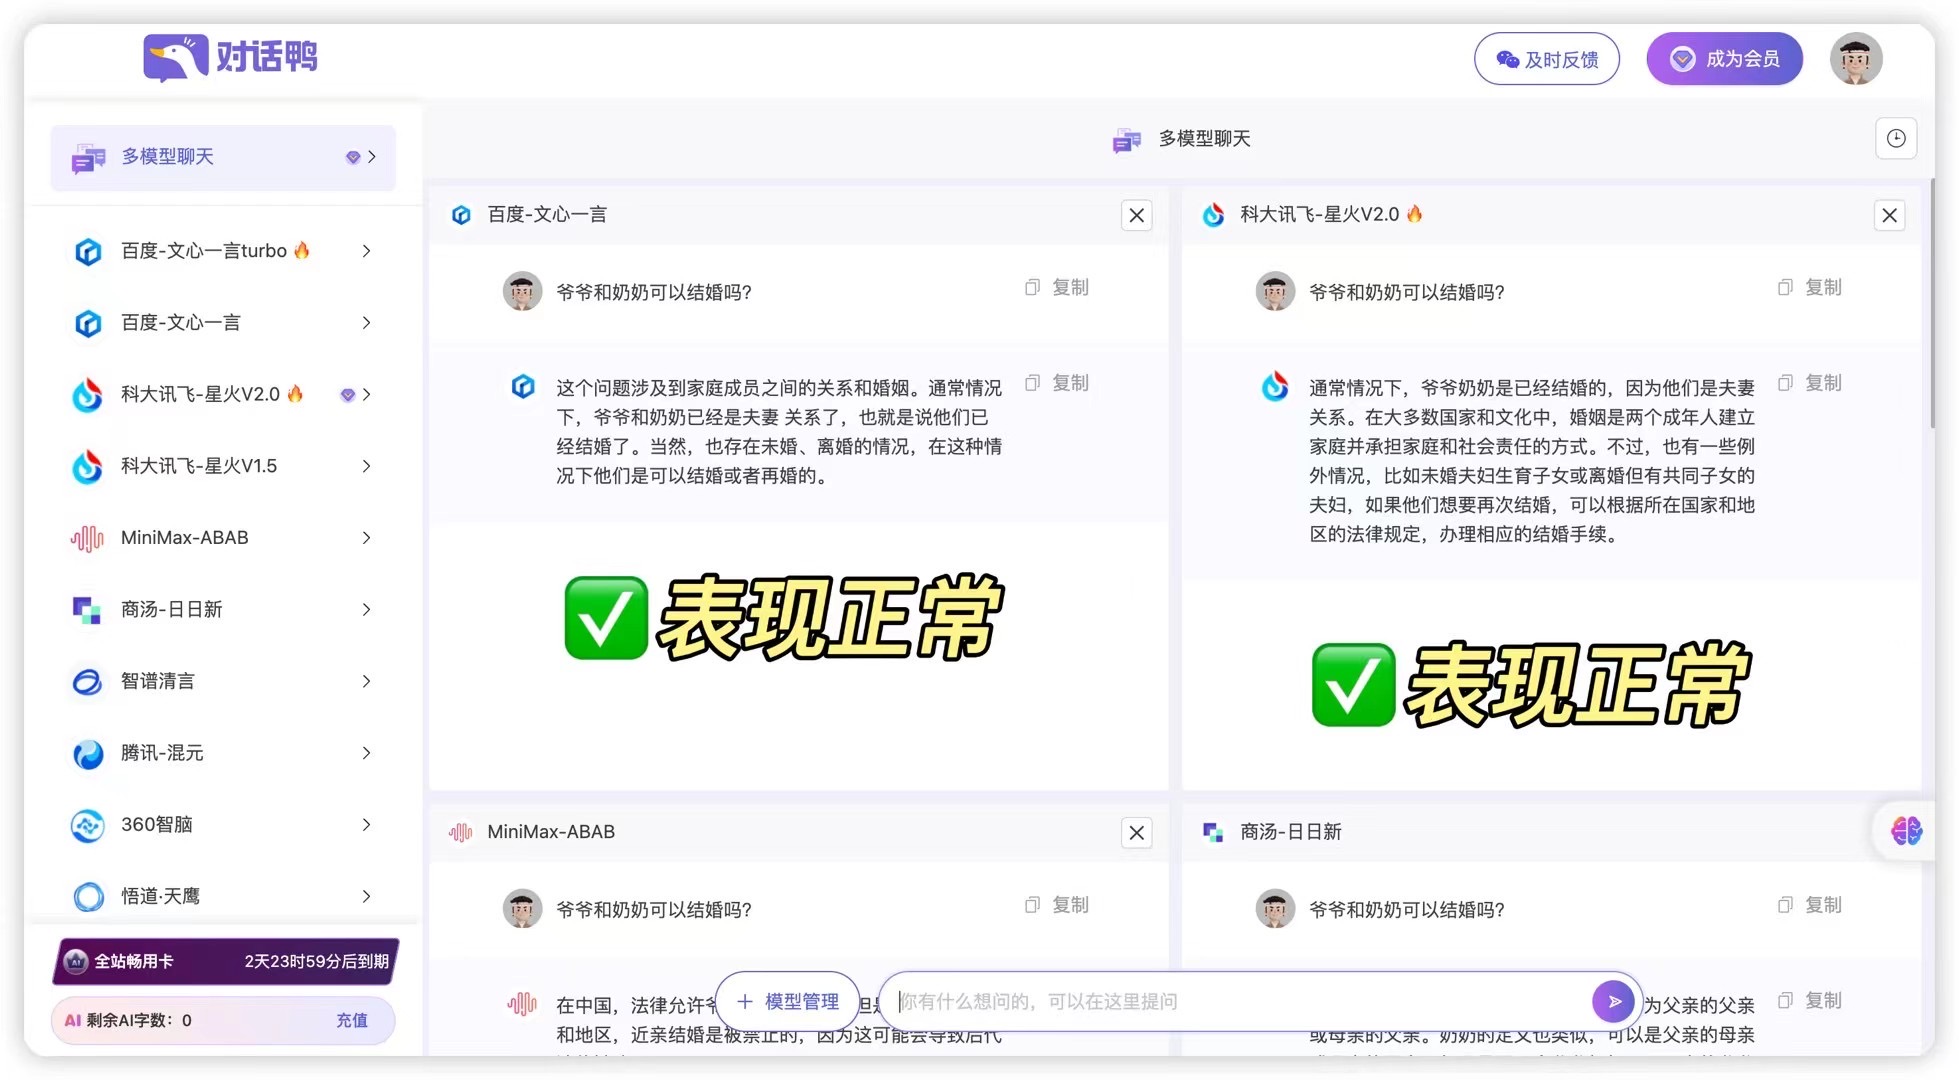Click the 智谱清言 sidebar icon
The width and height of the screenshot is (1959, 1080).
[x=88, y=682]
